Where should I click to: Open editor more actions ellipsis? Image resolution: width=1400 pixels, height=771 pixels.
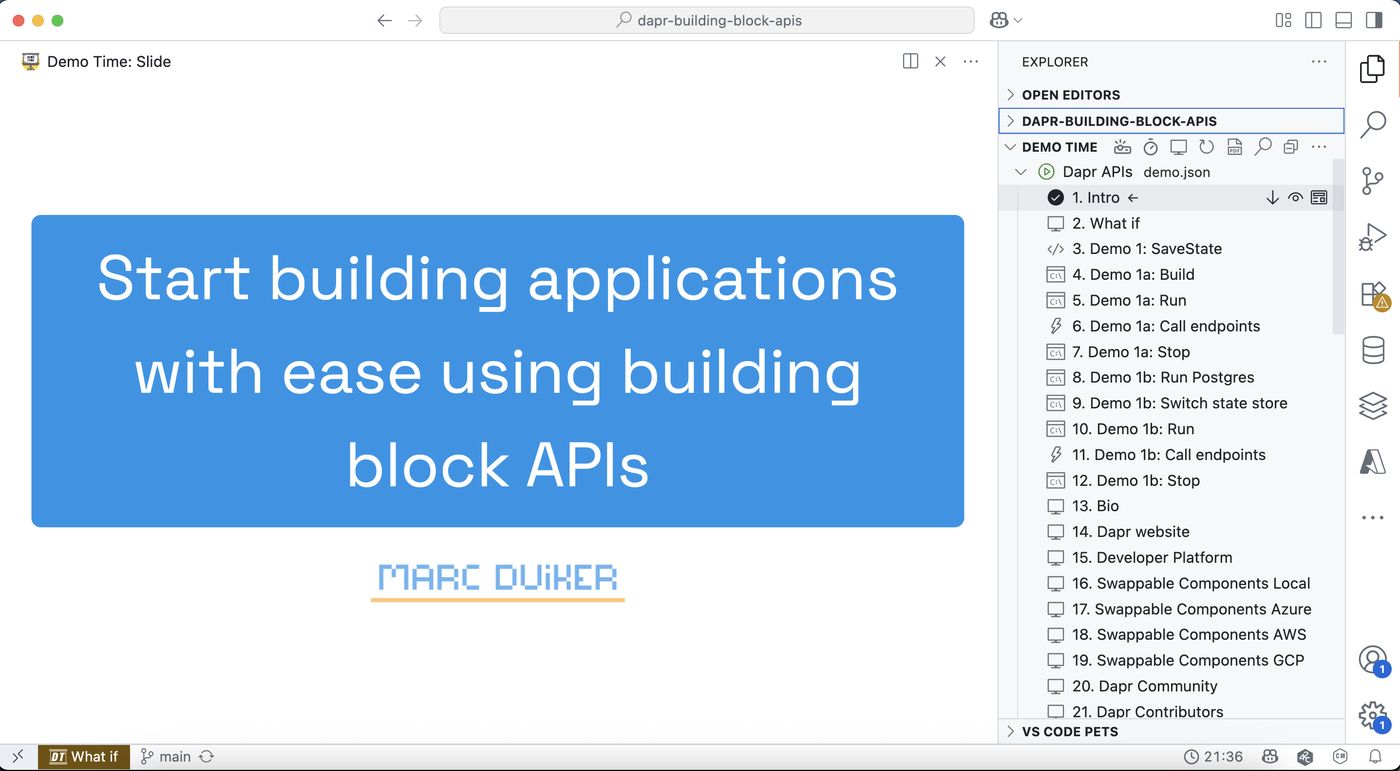pos(971,61)
